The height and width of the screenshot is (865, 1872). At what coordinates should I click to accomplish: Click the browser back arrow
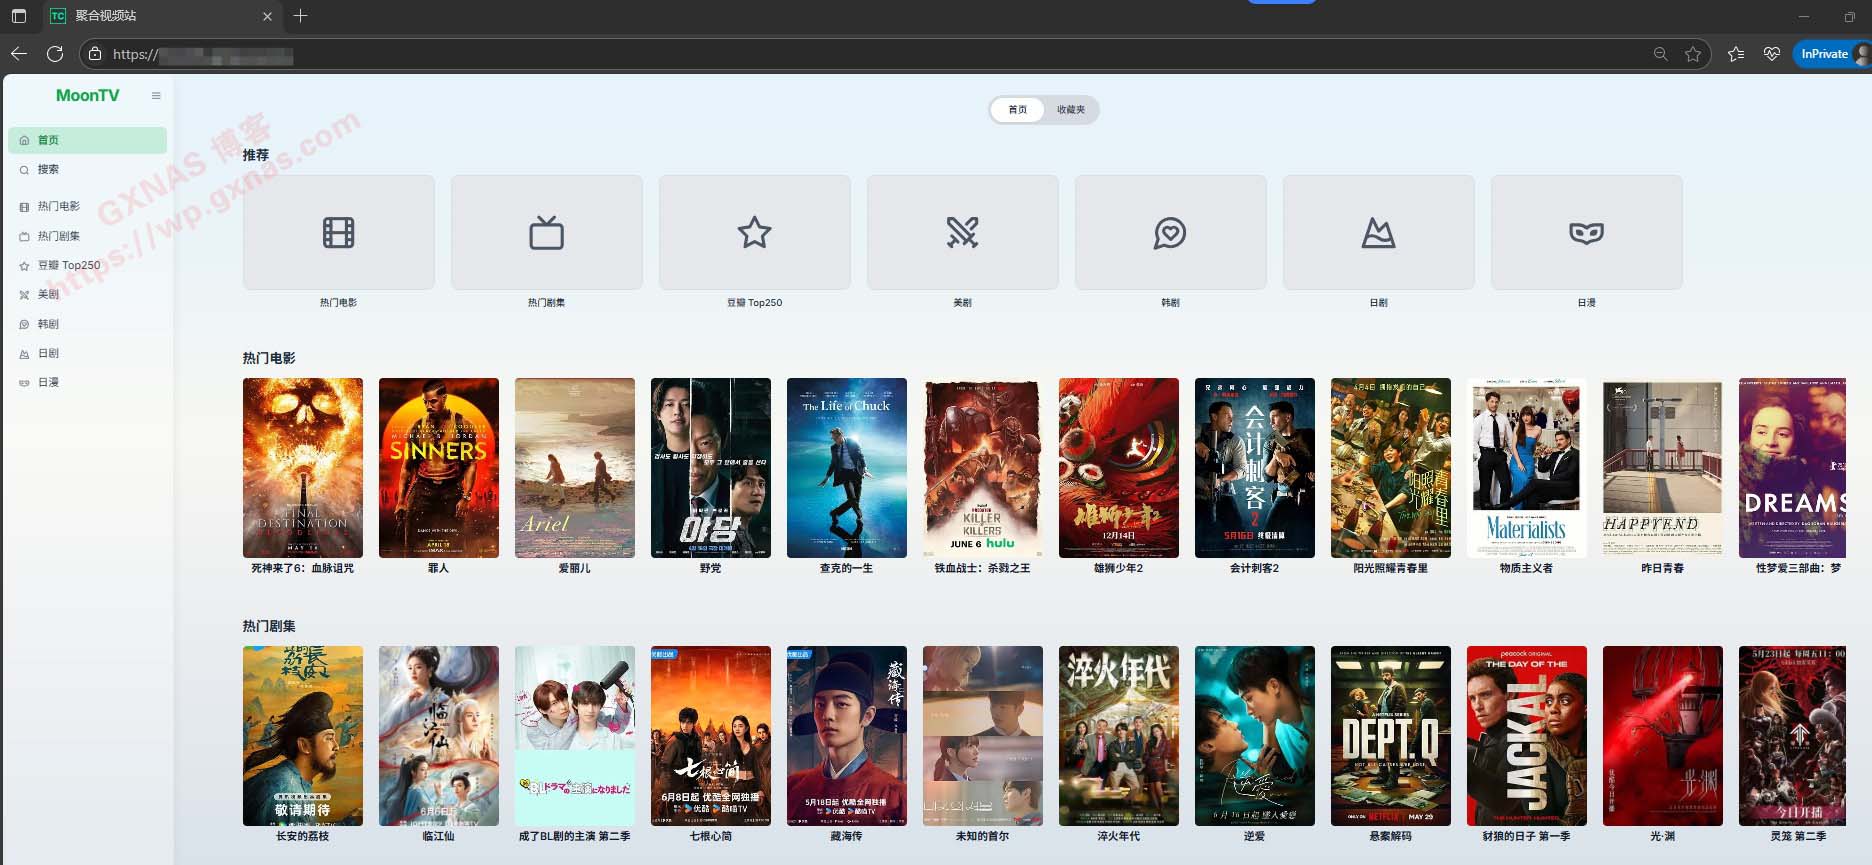click(x=18, y=54)
